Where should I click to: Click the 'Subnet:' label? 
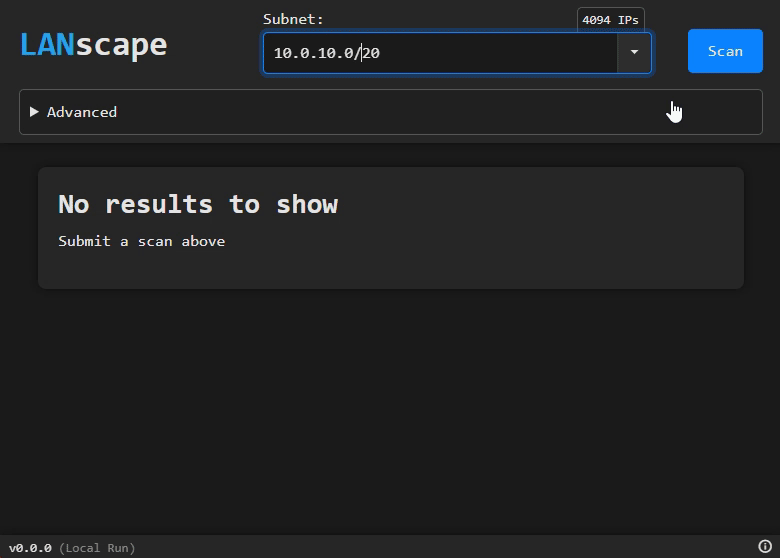[293, 19]
